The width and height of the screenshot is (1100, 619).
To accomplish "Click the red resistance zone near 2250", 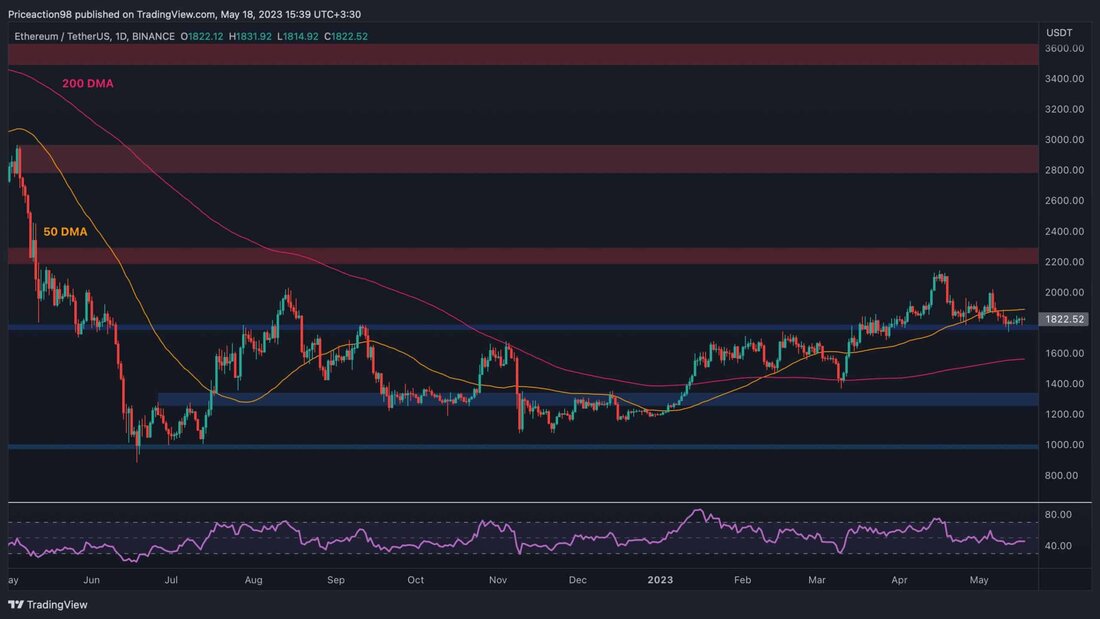I will (x=523, y=256).
